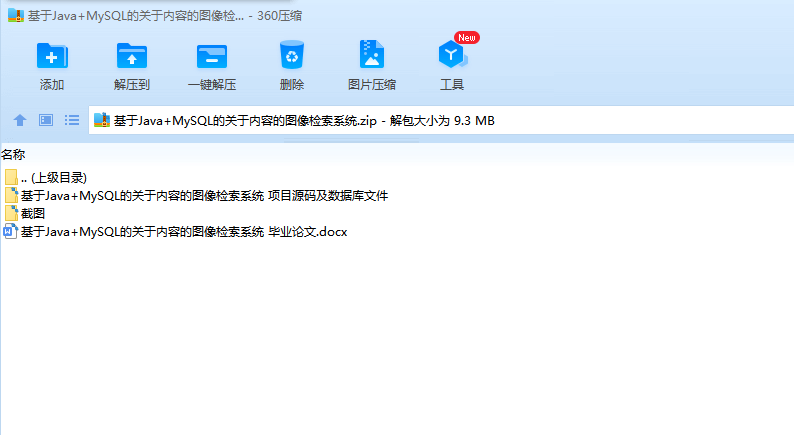The width and height of the screenshot is (794, 435).
Task: Click the window title text '360压缩'
Action: click(279, 16)
